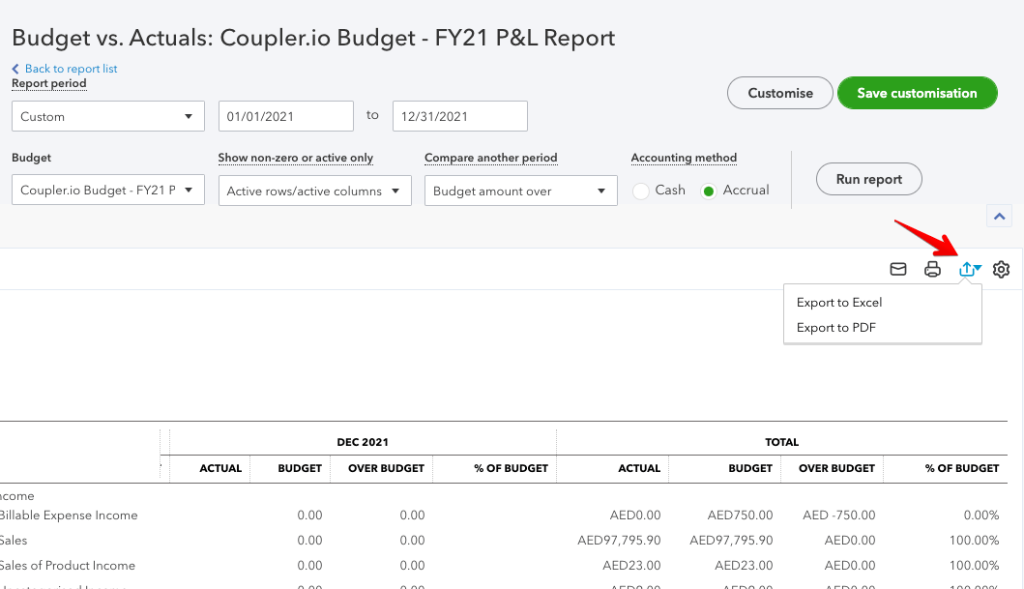This screenshot has width=1024, height=589.
Task: Click the start date field 01/01/2021
Action: click(x=285, y=115)
